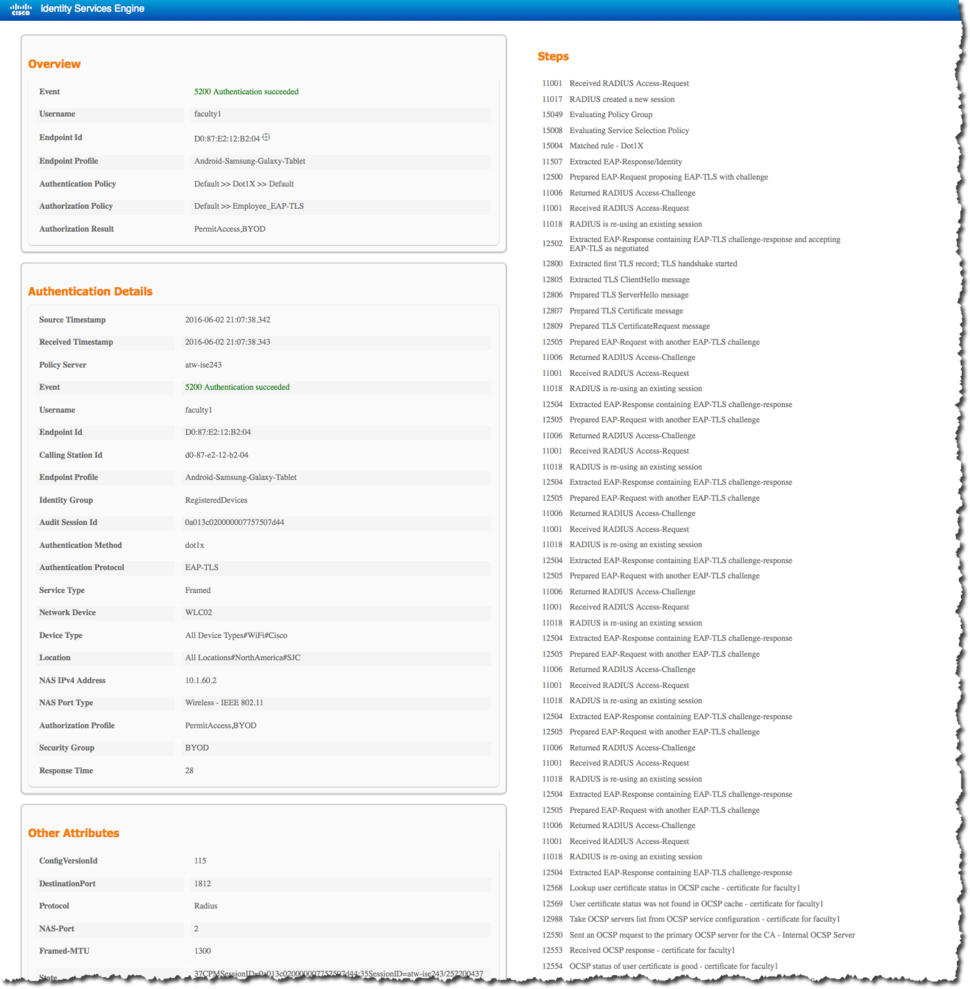970x989 pixels.
Task: Click step 15008 Evaluating Service Selection Policy
Action: click(616, 131)
